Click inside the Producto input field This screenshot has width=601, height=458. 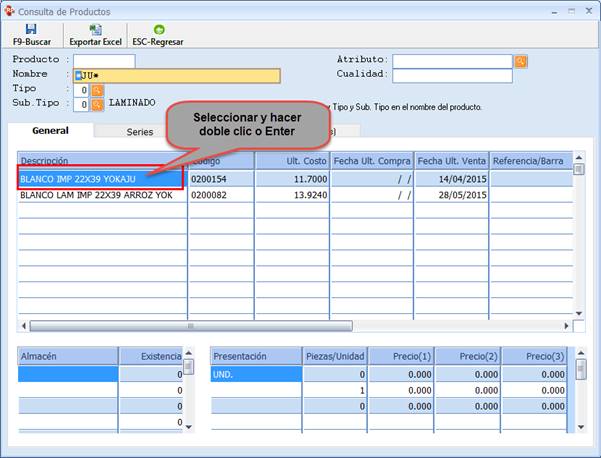[103, 61]
